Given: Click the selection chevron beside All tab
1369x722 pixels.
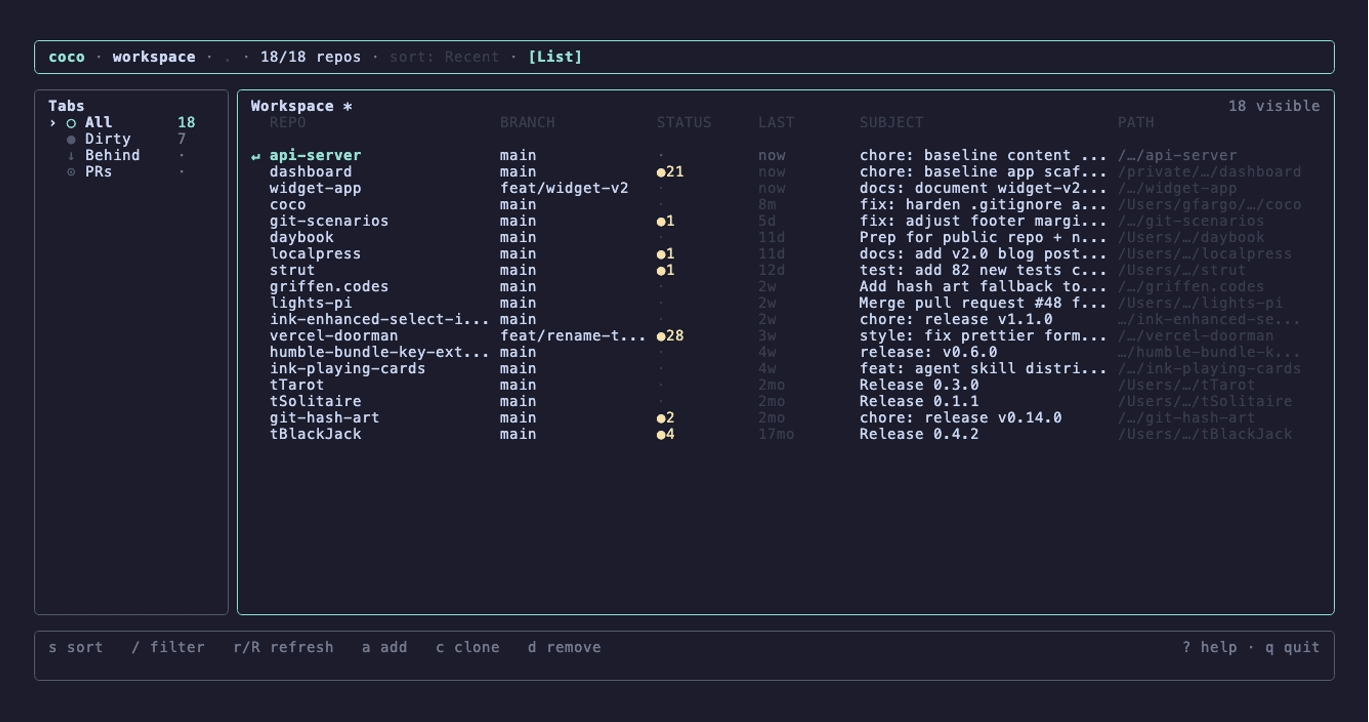Looking at the screenshot, I should [53, 123].
